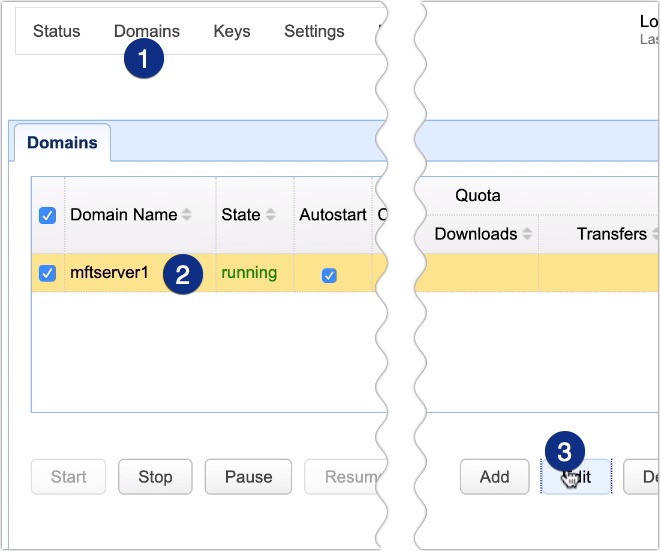The image size is (660, 551).
Task: Click the step 3 numbered callout badge
Action: [564, 448]
